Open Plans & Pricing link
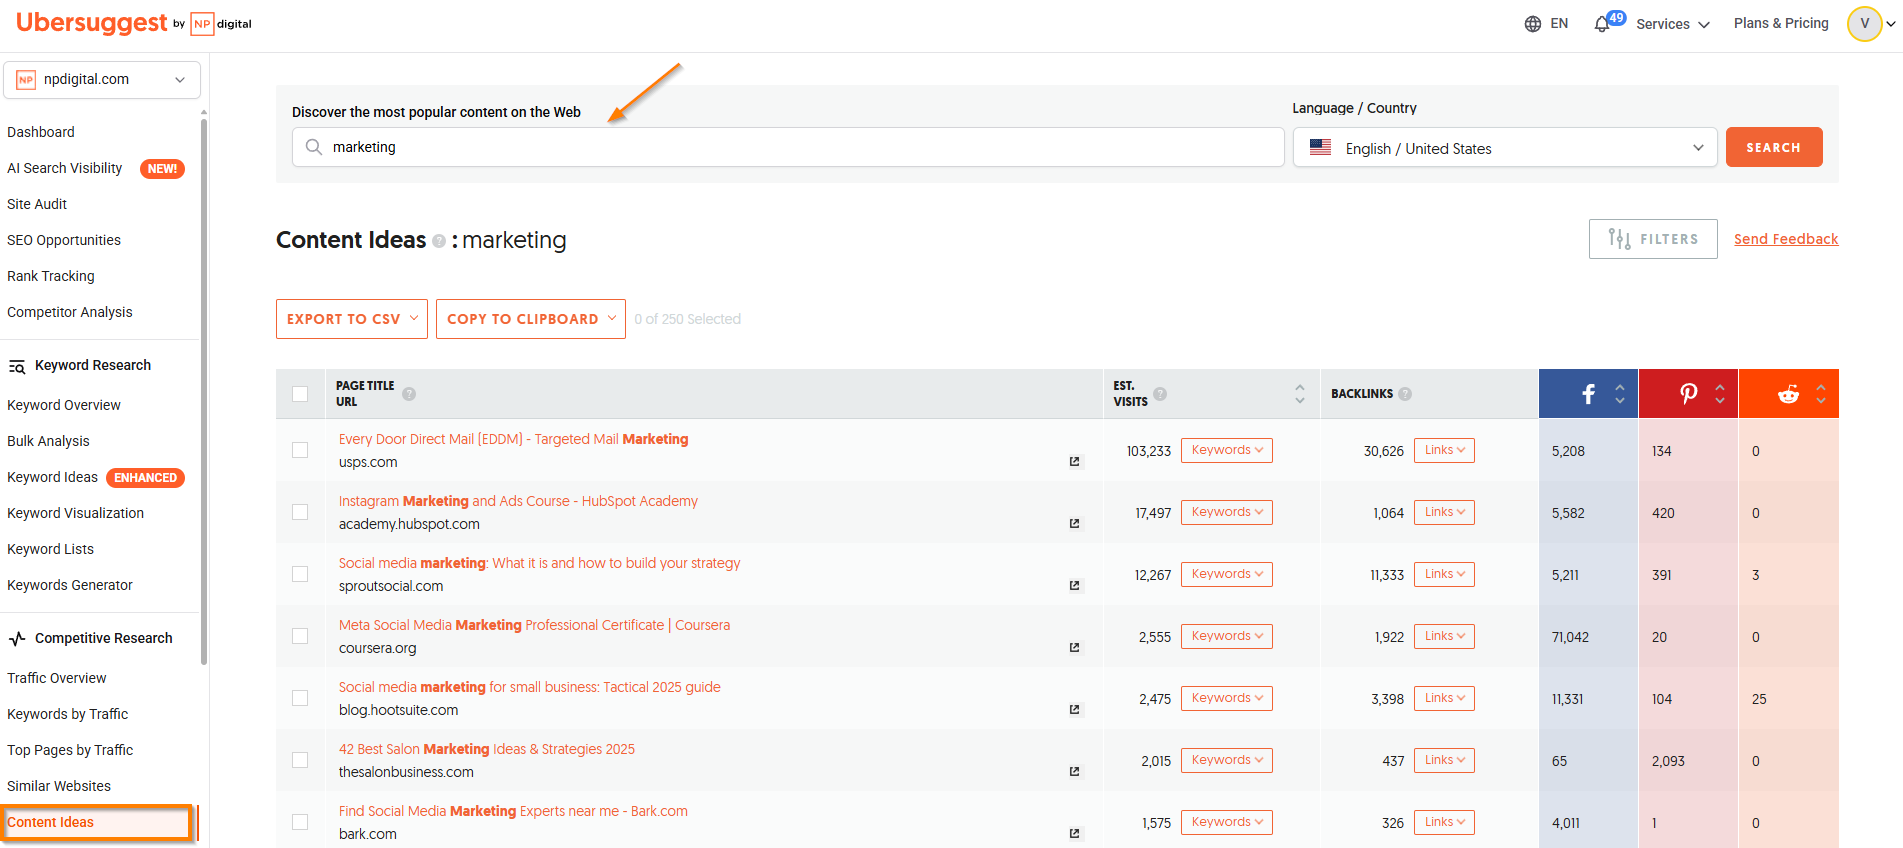 [x=1781, y=23]
